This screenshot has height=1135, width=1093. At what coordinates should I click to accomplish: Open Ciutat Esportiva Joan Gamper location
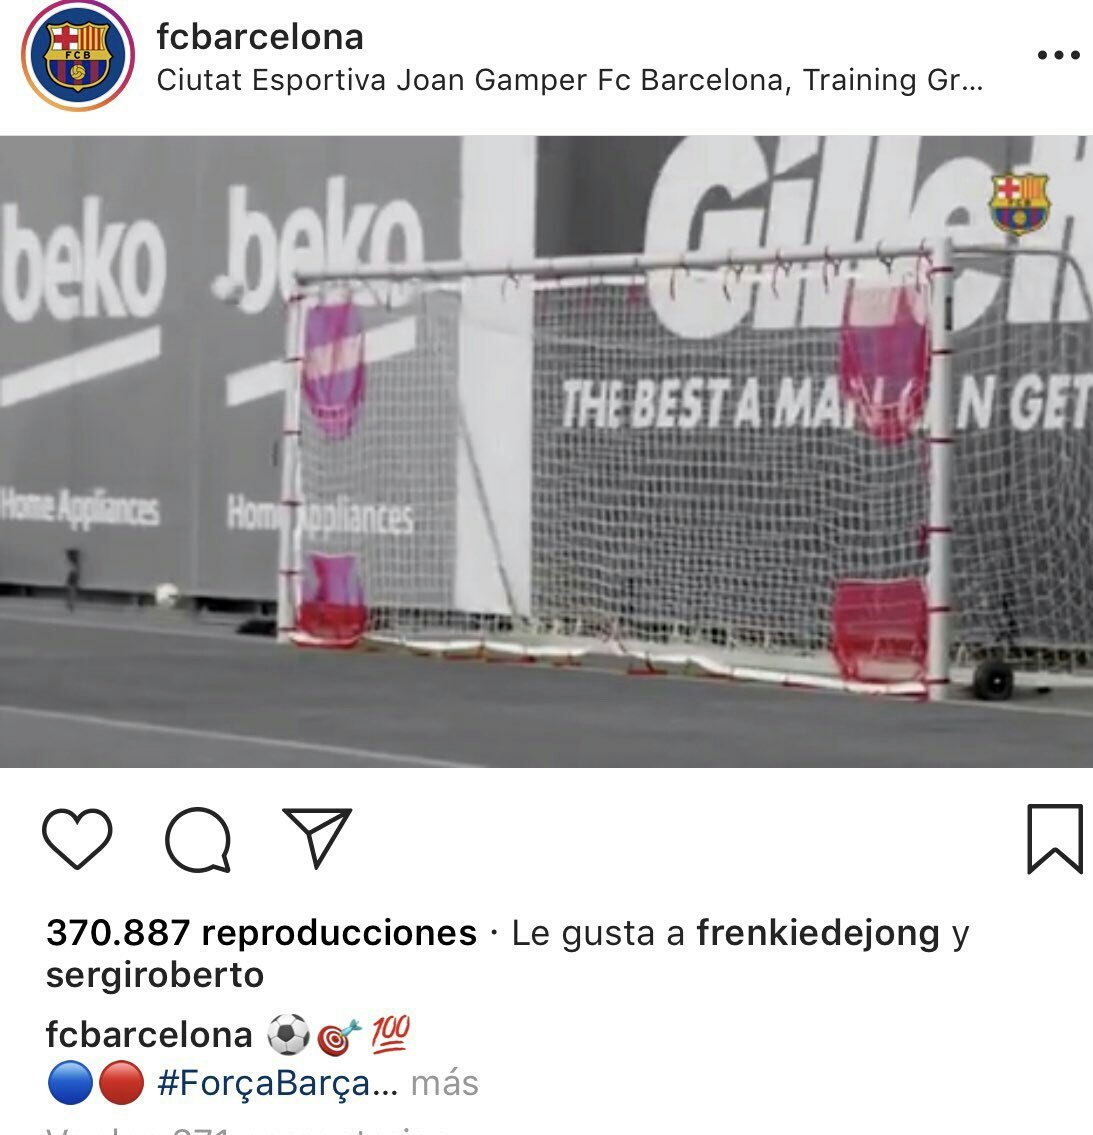(x=570, y=80)
